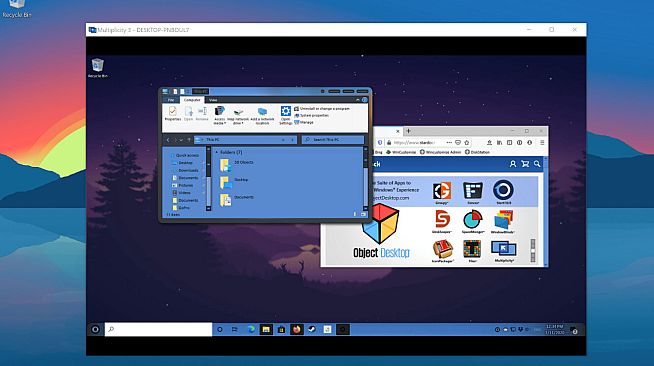654x366 pixels.
Task: Click the DeskScapes app icon
Action: [x=442, y=219]
